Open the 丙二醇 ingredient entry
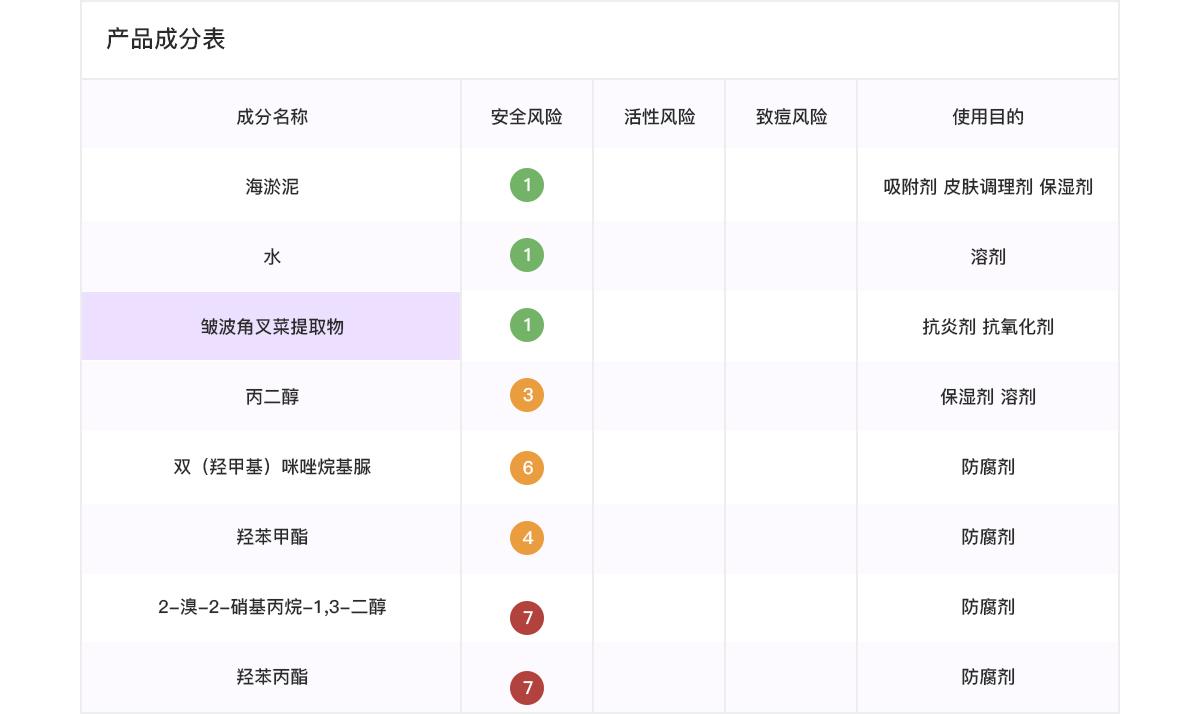Viewport: 1200px width, 714px height. pos(272,397)
